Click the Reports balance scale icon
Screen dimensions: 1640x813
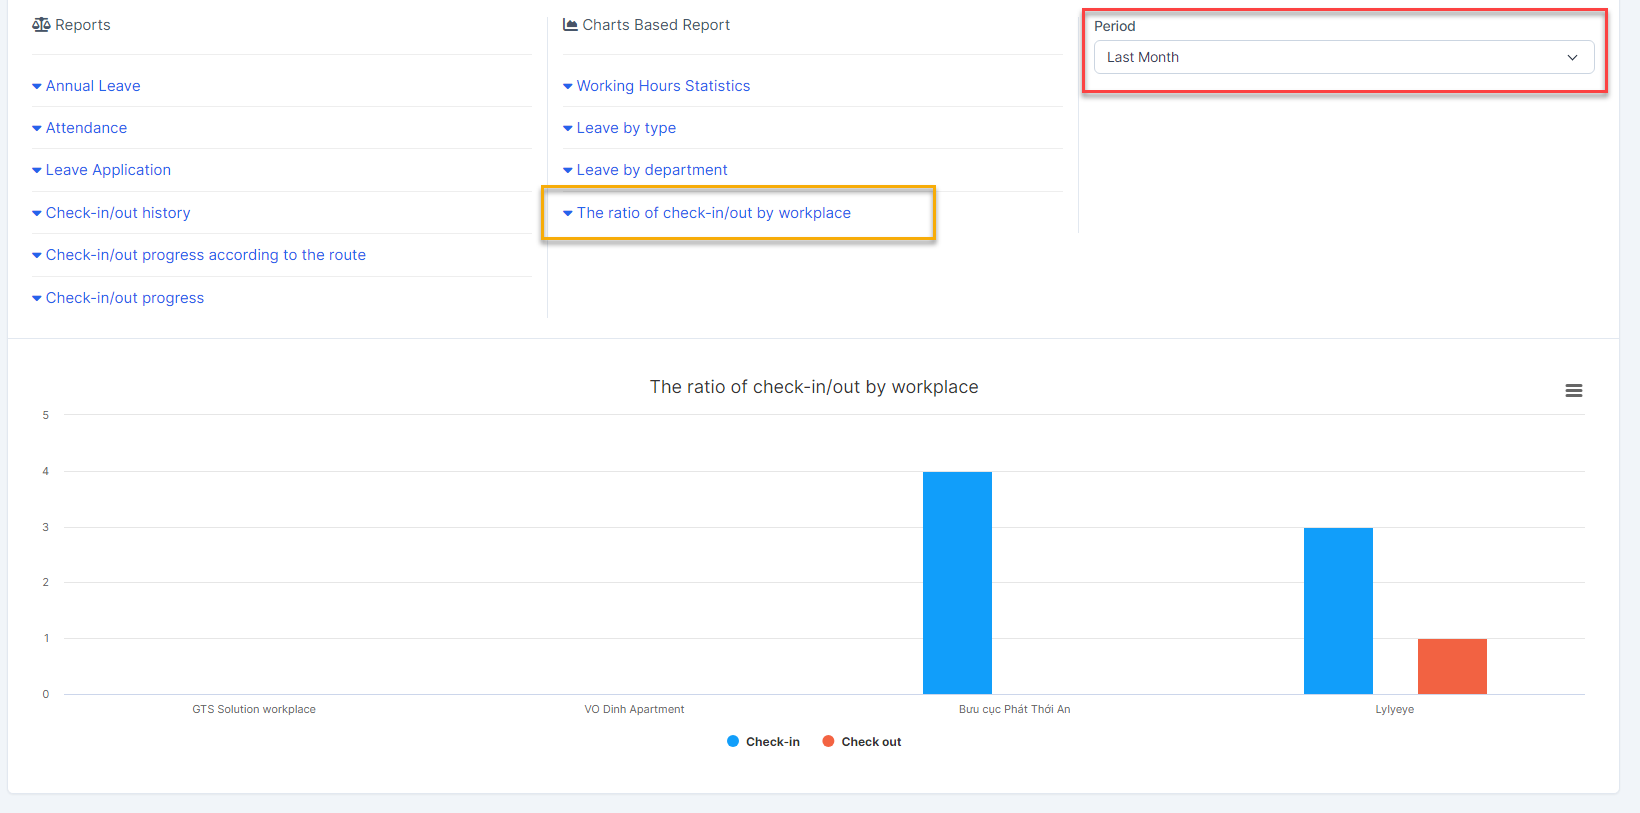[41, 25]
